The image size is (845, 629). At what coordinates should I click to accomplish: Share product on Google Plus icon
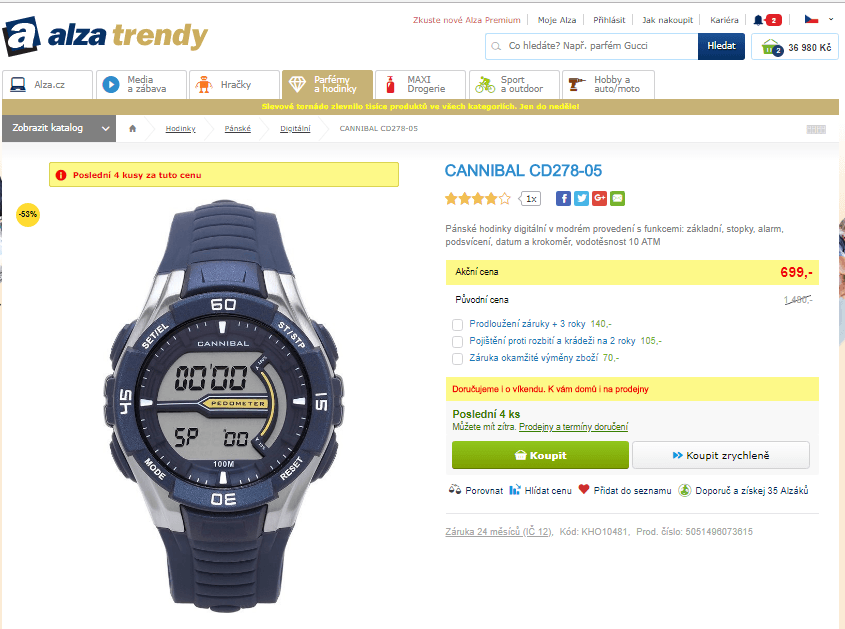click(x=599, y=198)
